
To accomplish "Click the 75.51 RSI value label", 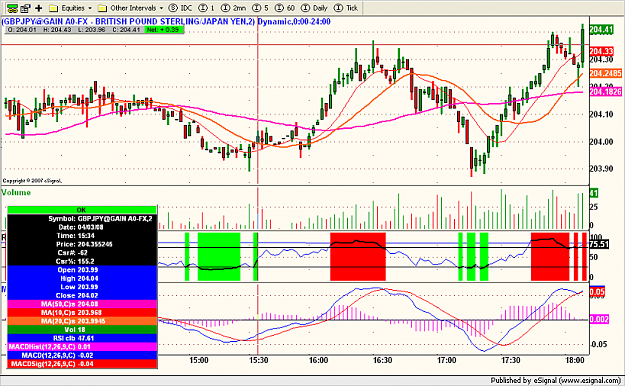I will (x=599, y=244).
